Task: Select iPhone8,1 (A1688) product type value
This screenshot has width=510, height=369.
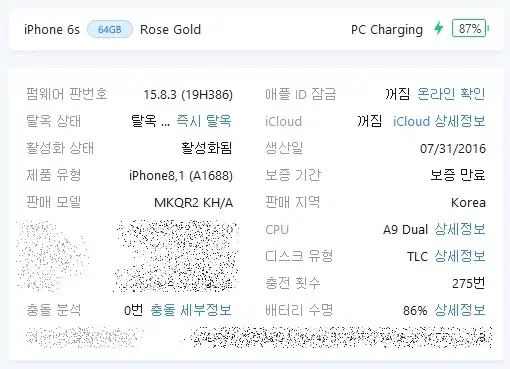Action: point(181,176)
